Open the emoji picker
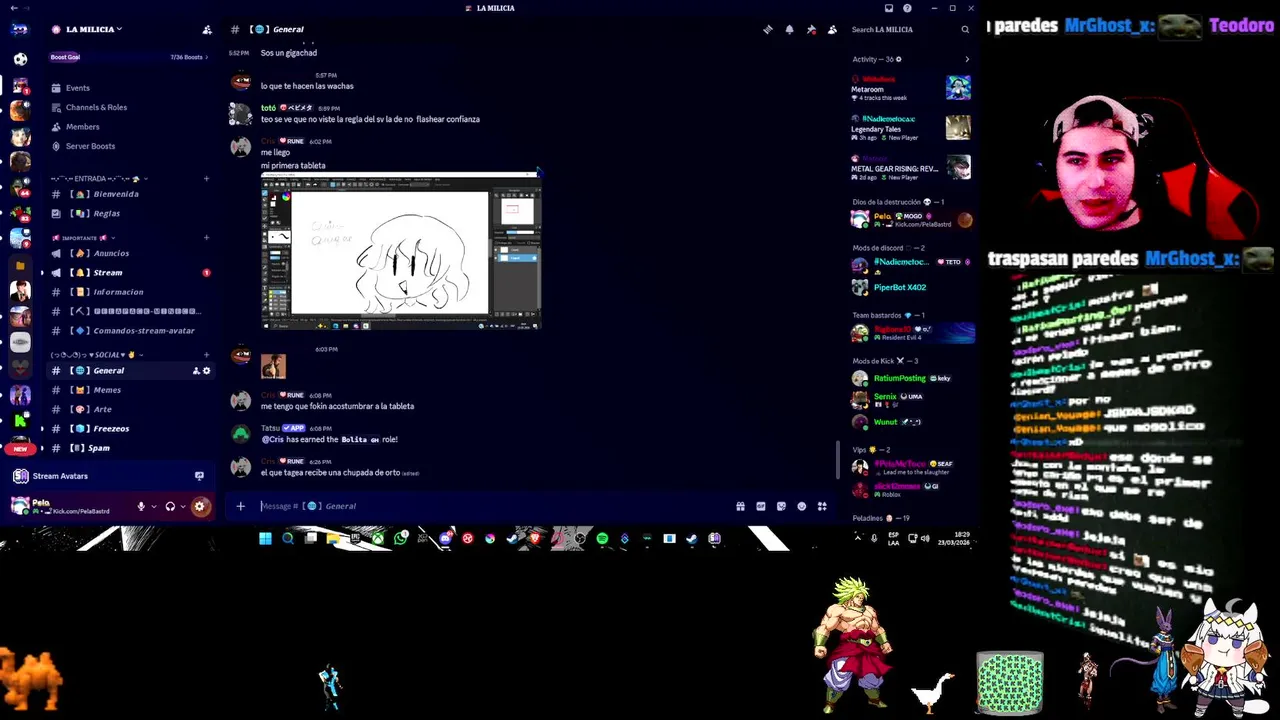Image resolution: width=1280 pixels, height=720 pixels. point(801,506)
